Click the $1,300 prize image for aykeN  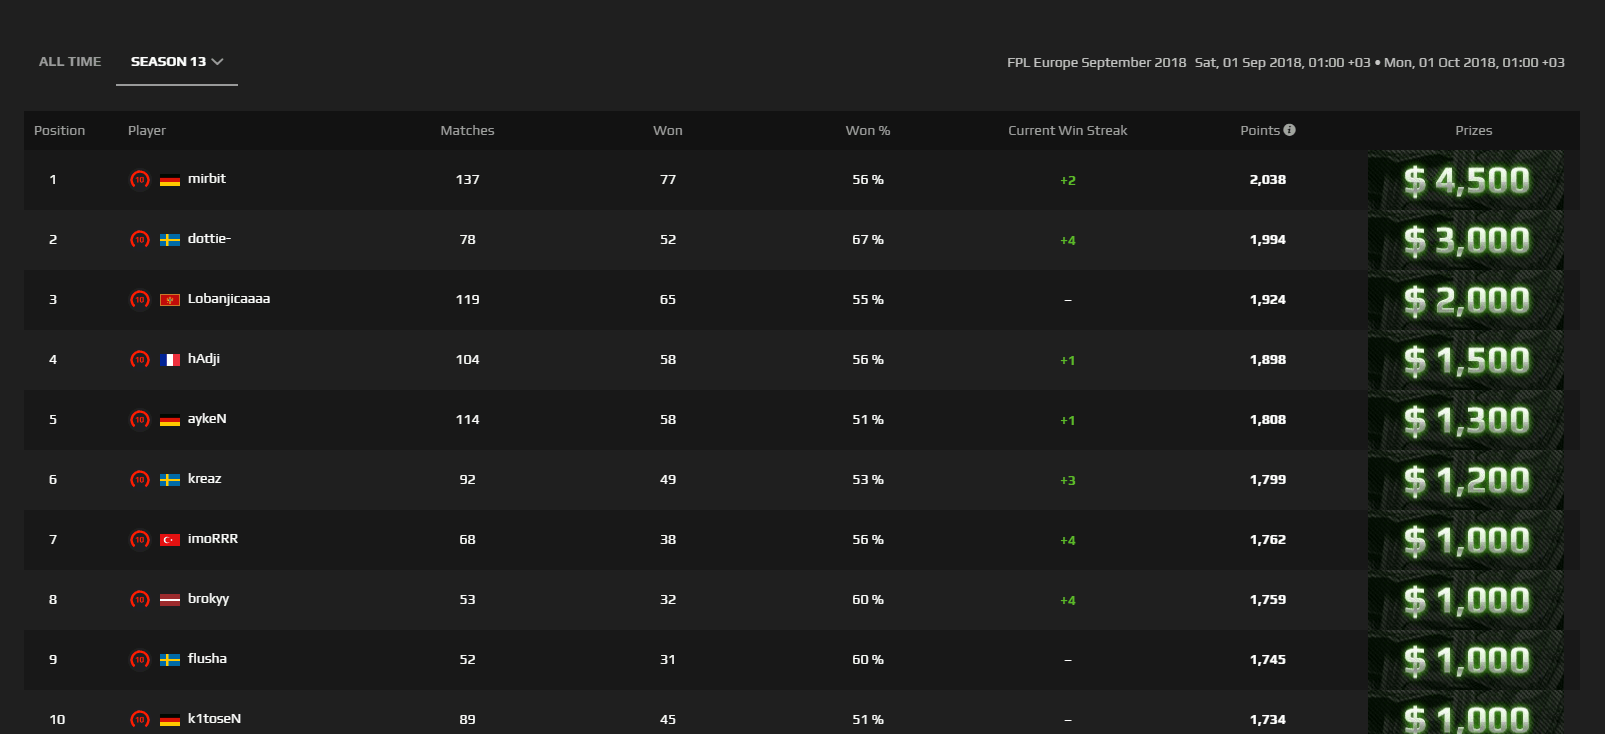point(1465,420)
